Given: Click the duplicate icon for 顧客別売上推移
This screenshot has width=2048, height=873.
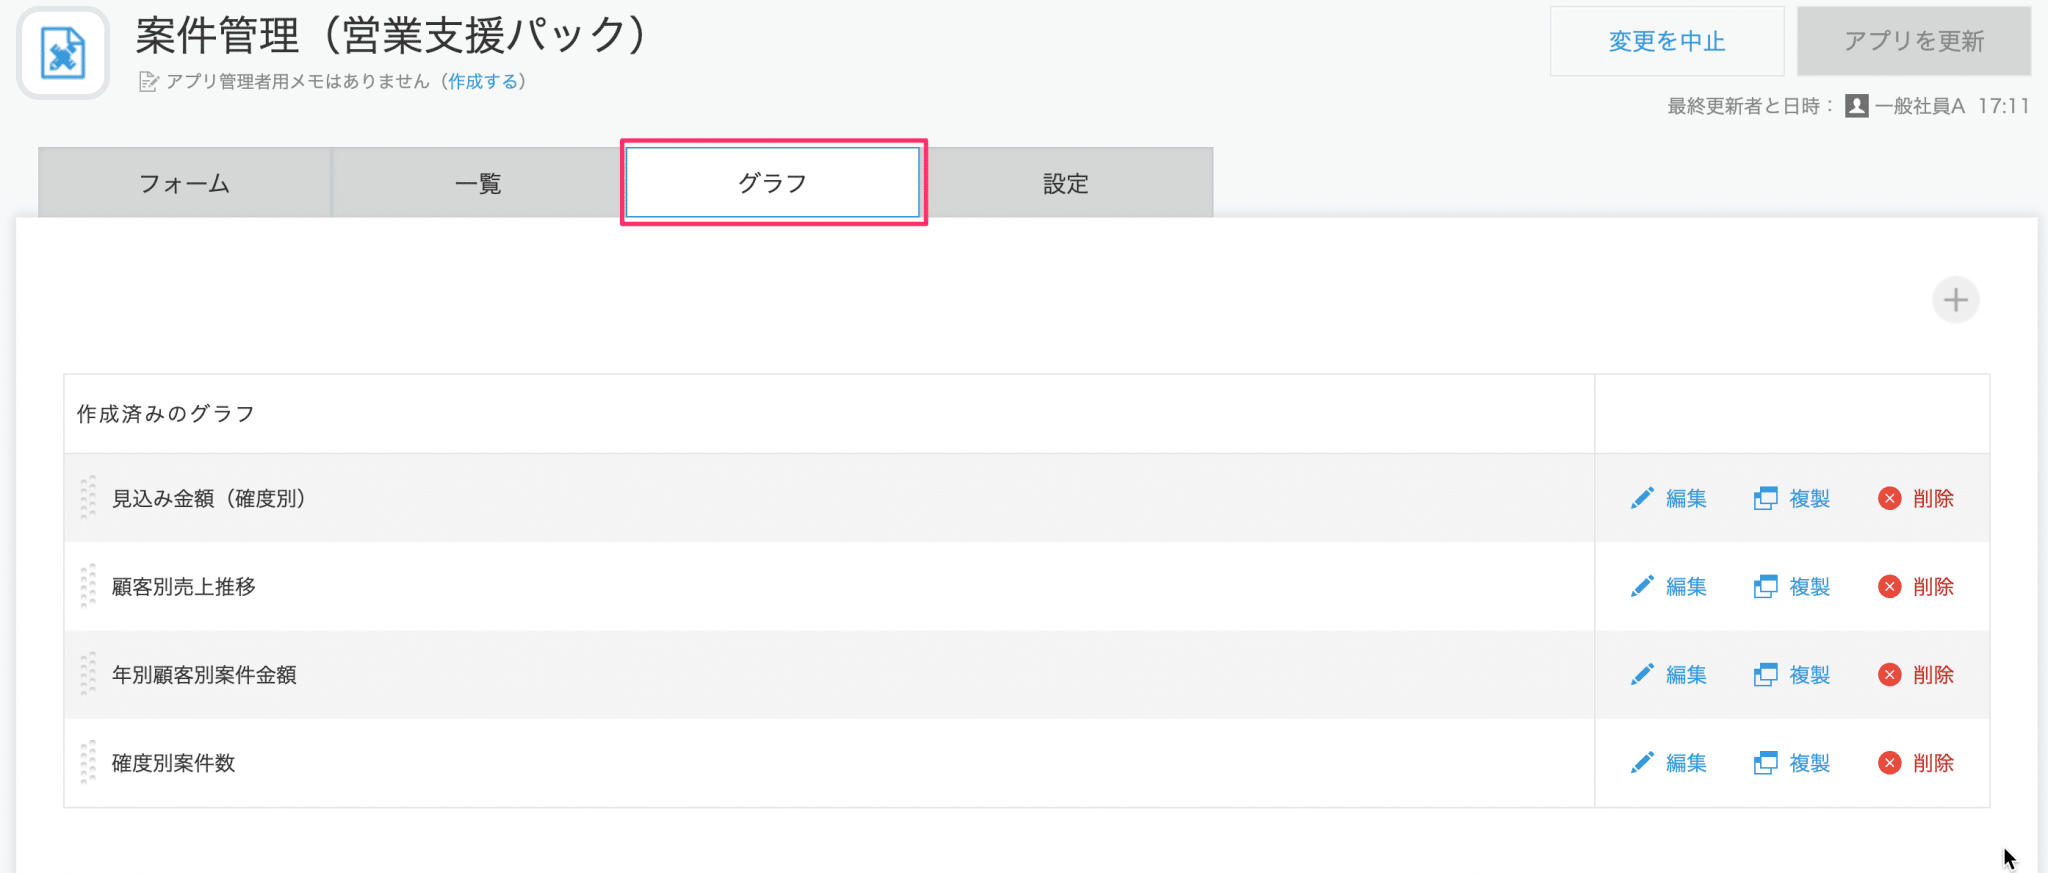Looking at the screenshot, I should pyautogui.click(x=1765, y=587).
